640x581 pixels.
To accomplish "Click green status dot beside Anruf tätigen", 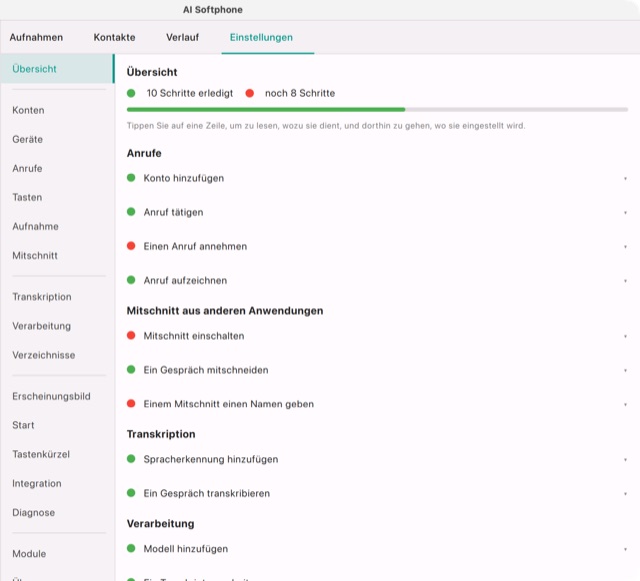I will click(131, 211).
